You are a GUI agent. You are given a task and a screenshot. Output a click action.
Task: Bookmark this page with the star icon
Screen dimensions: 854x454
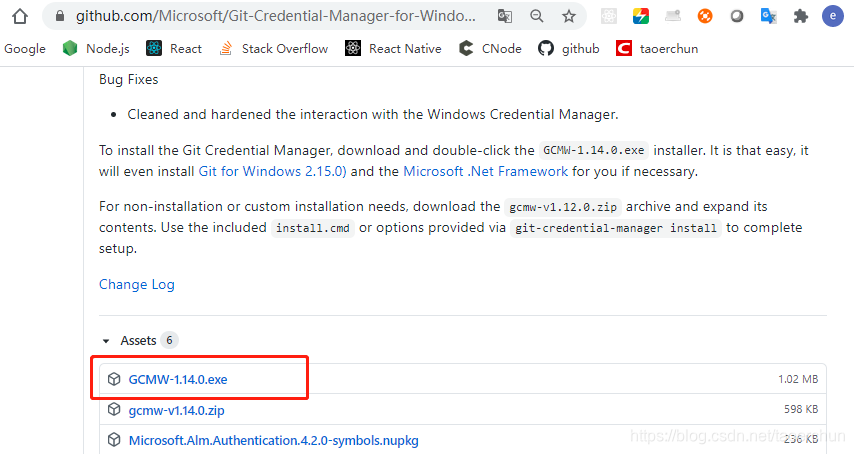click(569, 16)
